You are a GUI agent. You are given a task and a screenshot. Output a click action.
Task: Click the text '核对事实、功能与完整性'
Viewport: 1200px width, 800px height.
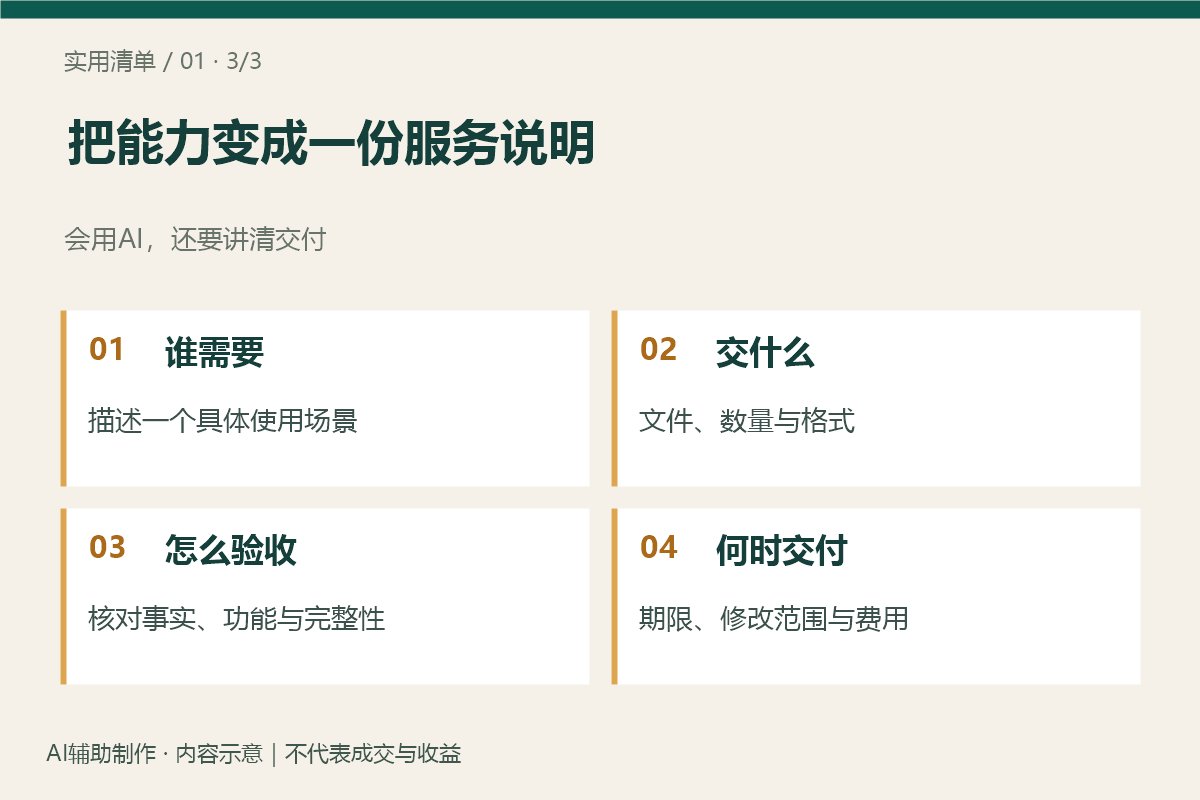(237, 618)
